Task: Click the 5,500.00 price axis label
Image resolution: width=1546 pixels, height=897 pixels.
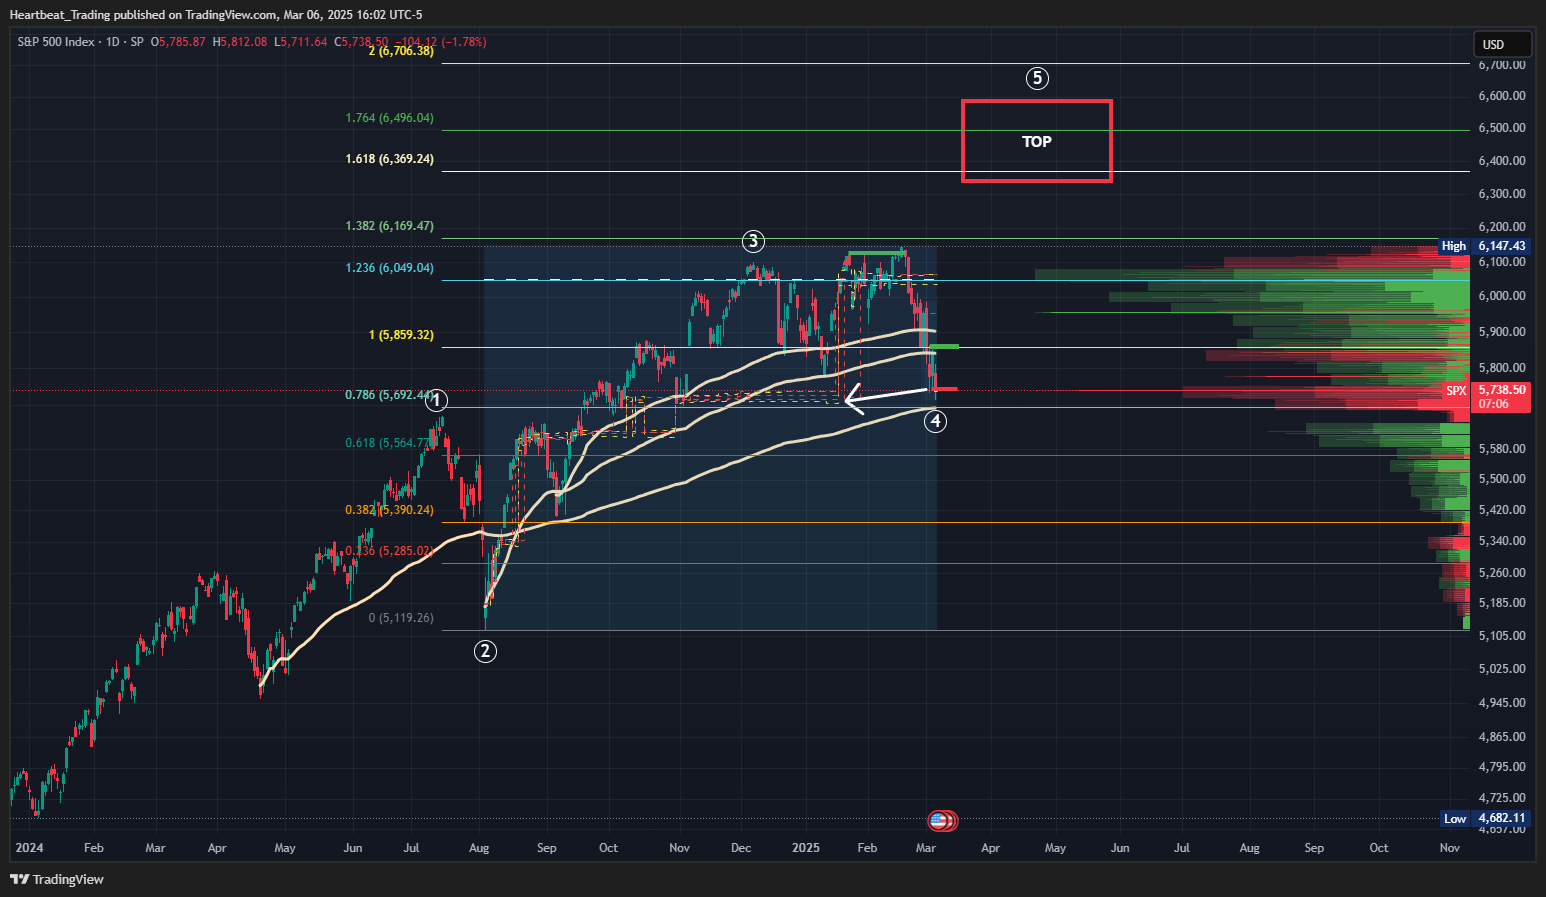Action: (x=1502, y=479)
